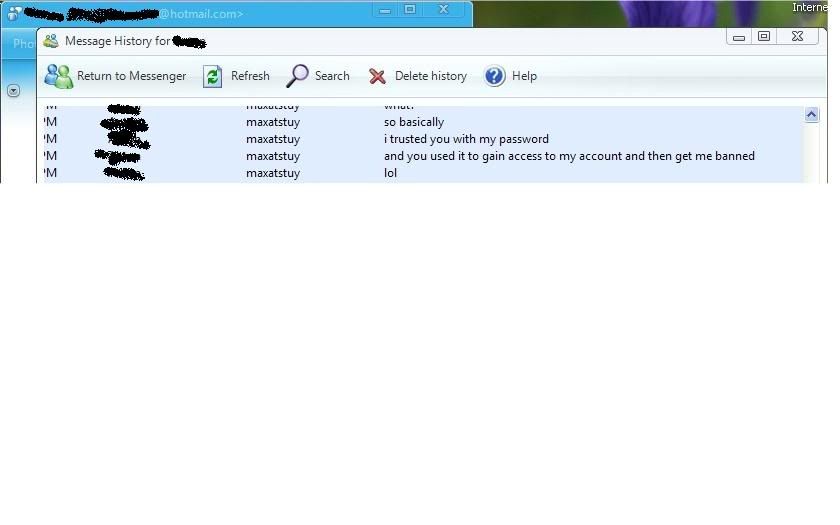The image size is (840, 525).
Task: Select message about gaining access to account
Action: [x=569, y=156]
